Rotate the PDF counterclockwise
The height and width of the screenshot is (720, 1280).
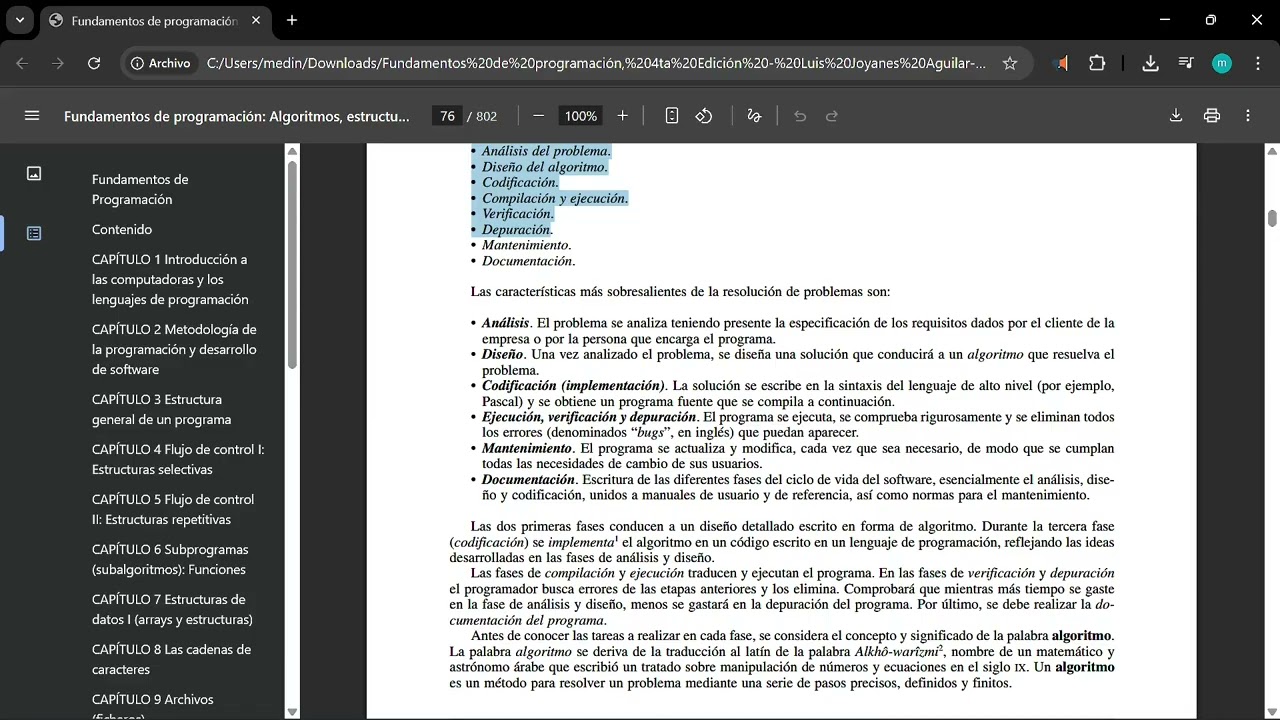point(704,116)
